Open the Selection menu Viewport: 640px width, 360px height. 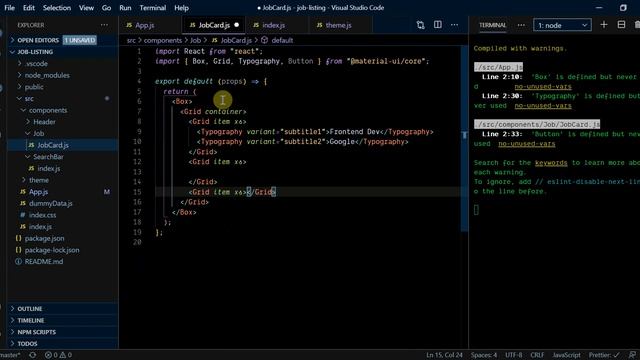(x=57, y=8)
